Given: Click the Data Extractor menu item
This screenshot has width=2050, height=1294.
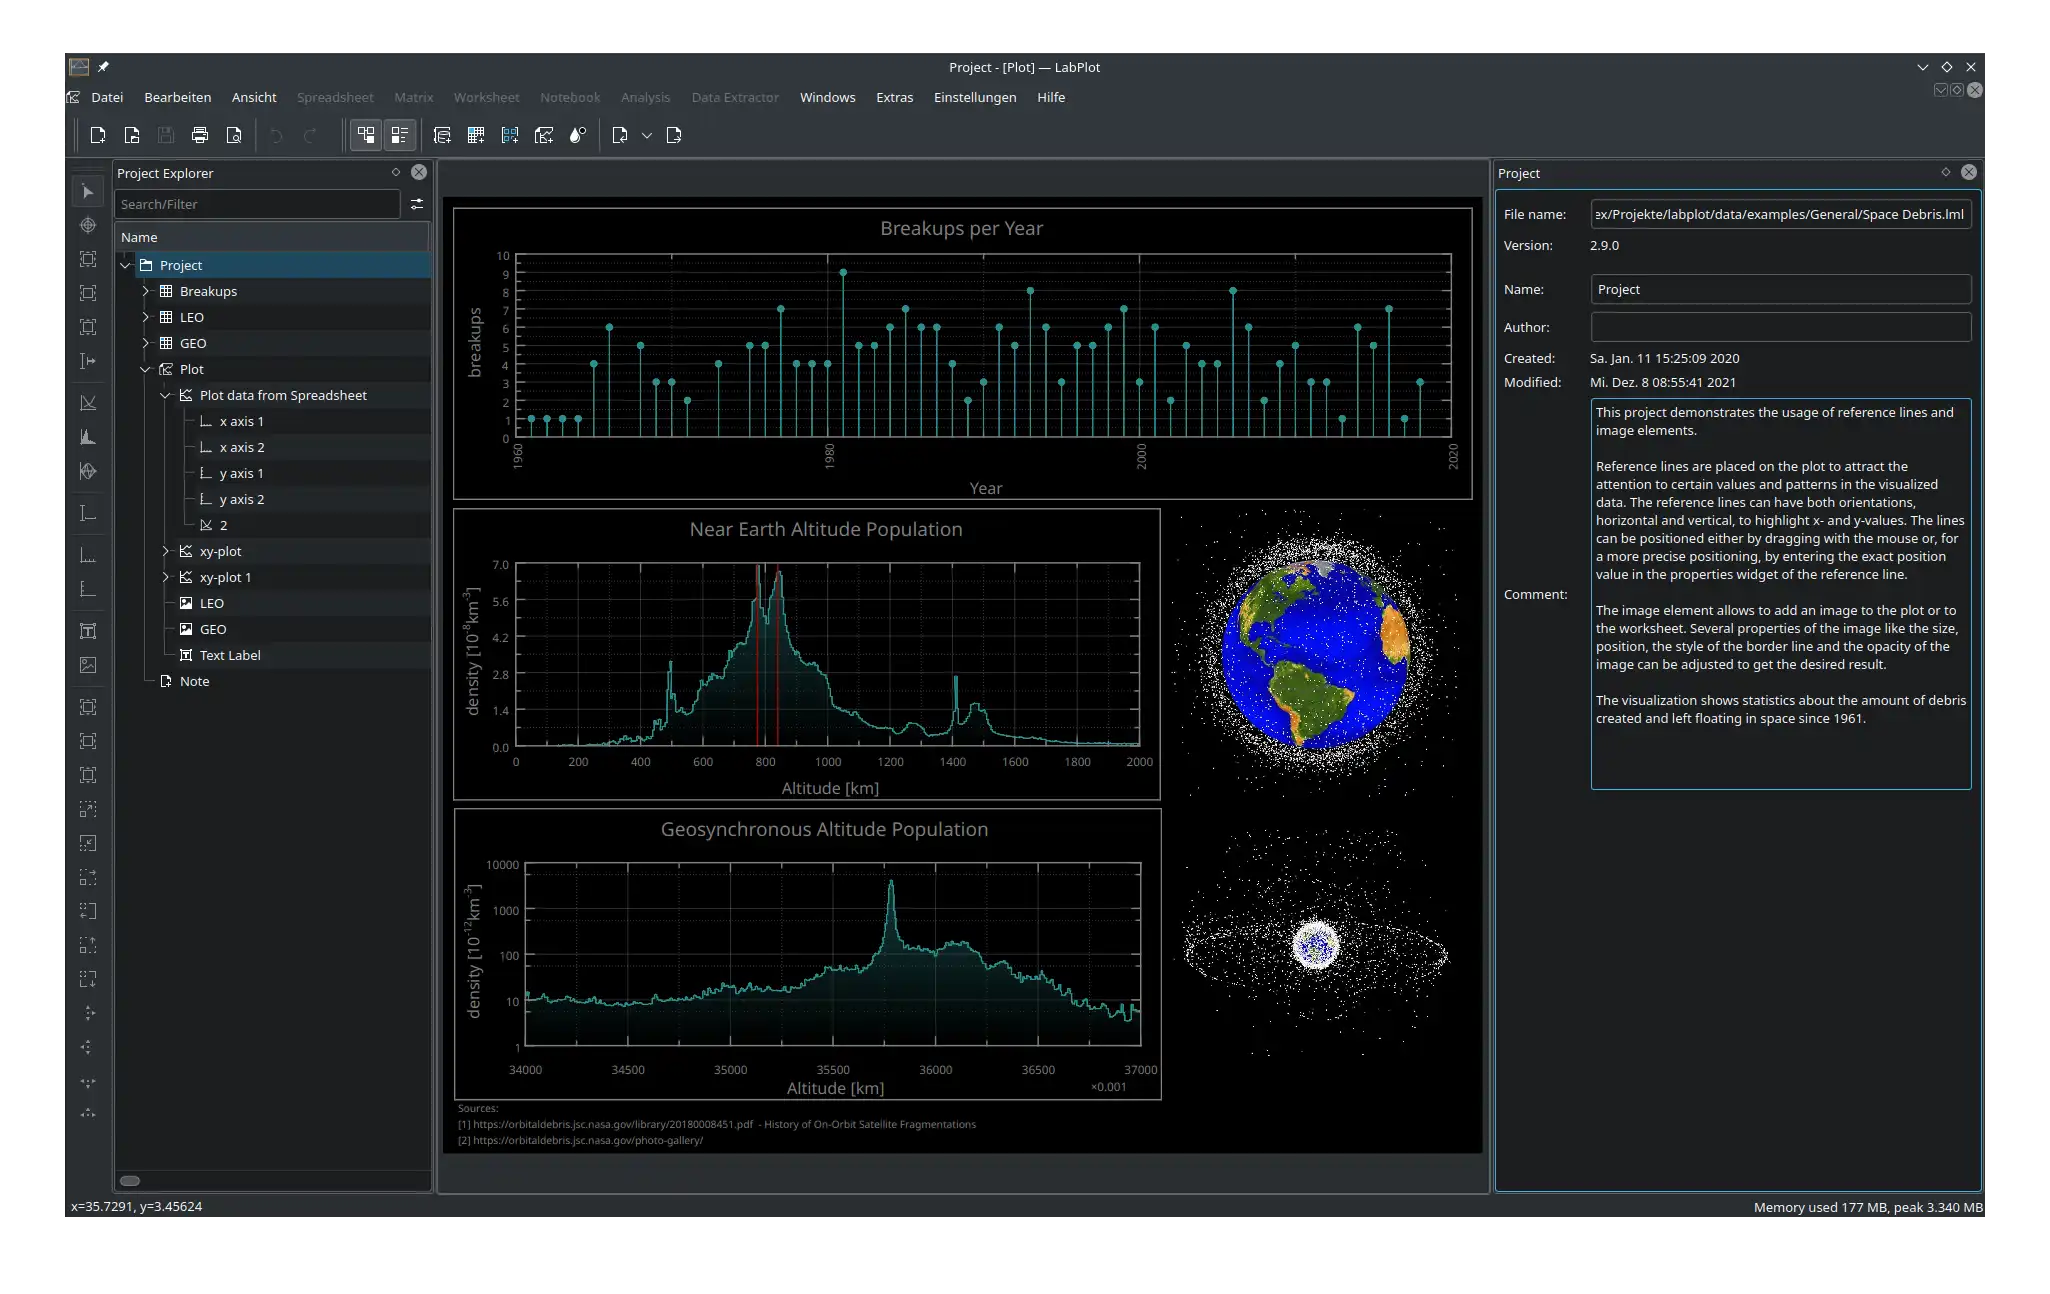Looking at the screenshot, I should [x=734, y=95].
